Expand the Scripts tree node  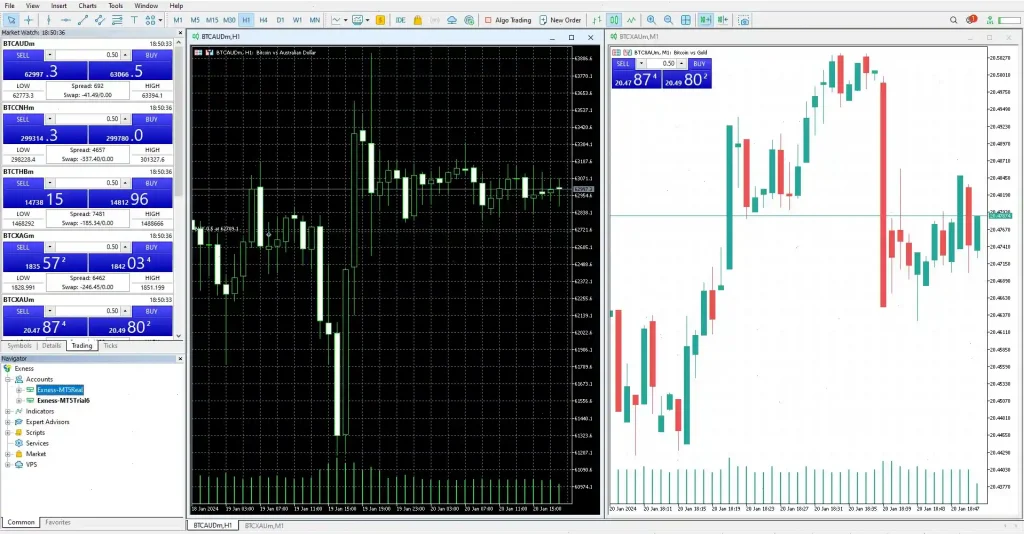coord(8,432)
